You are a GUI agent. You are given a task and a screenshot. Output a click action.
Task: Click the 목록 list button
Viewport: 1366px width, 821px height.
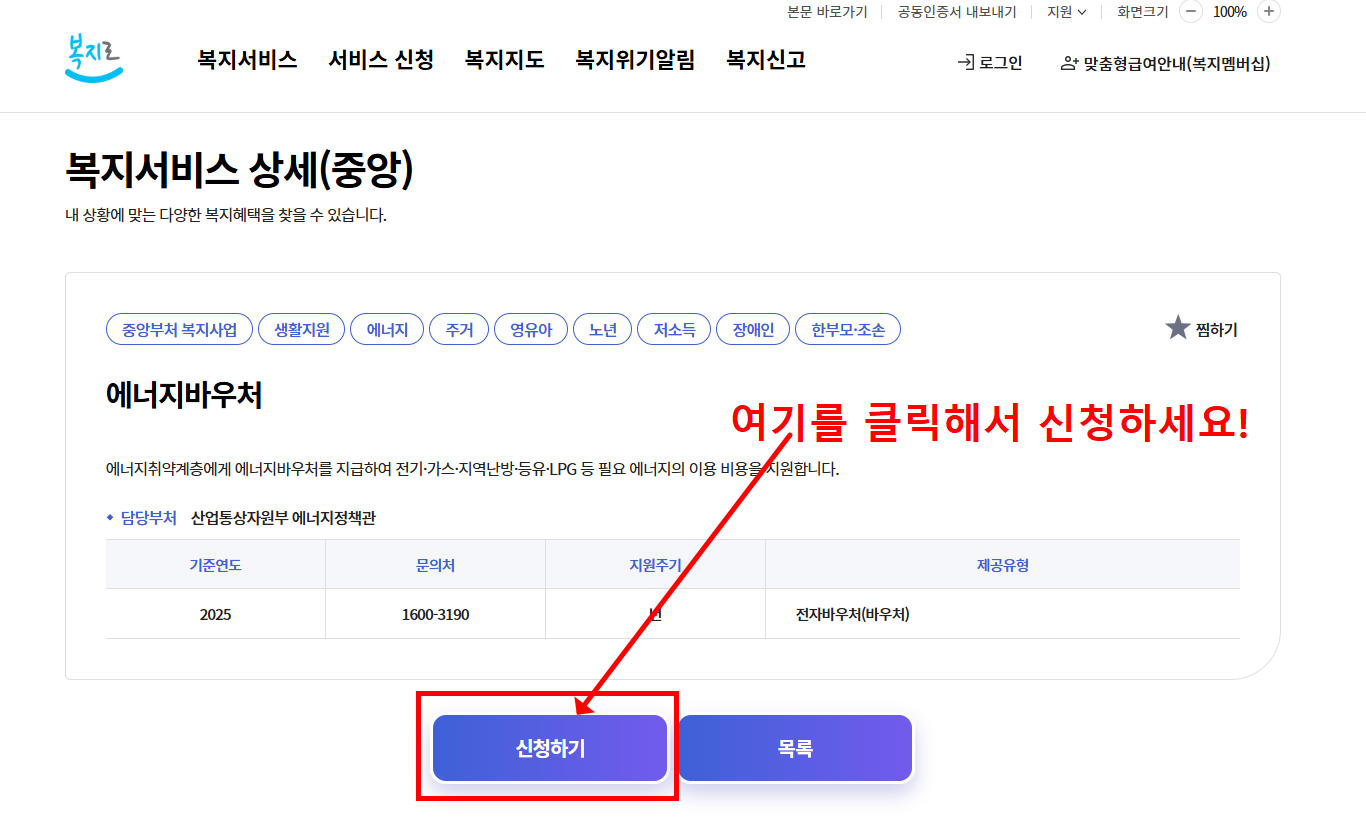point(795,747)
